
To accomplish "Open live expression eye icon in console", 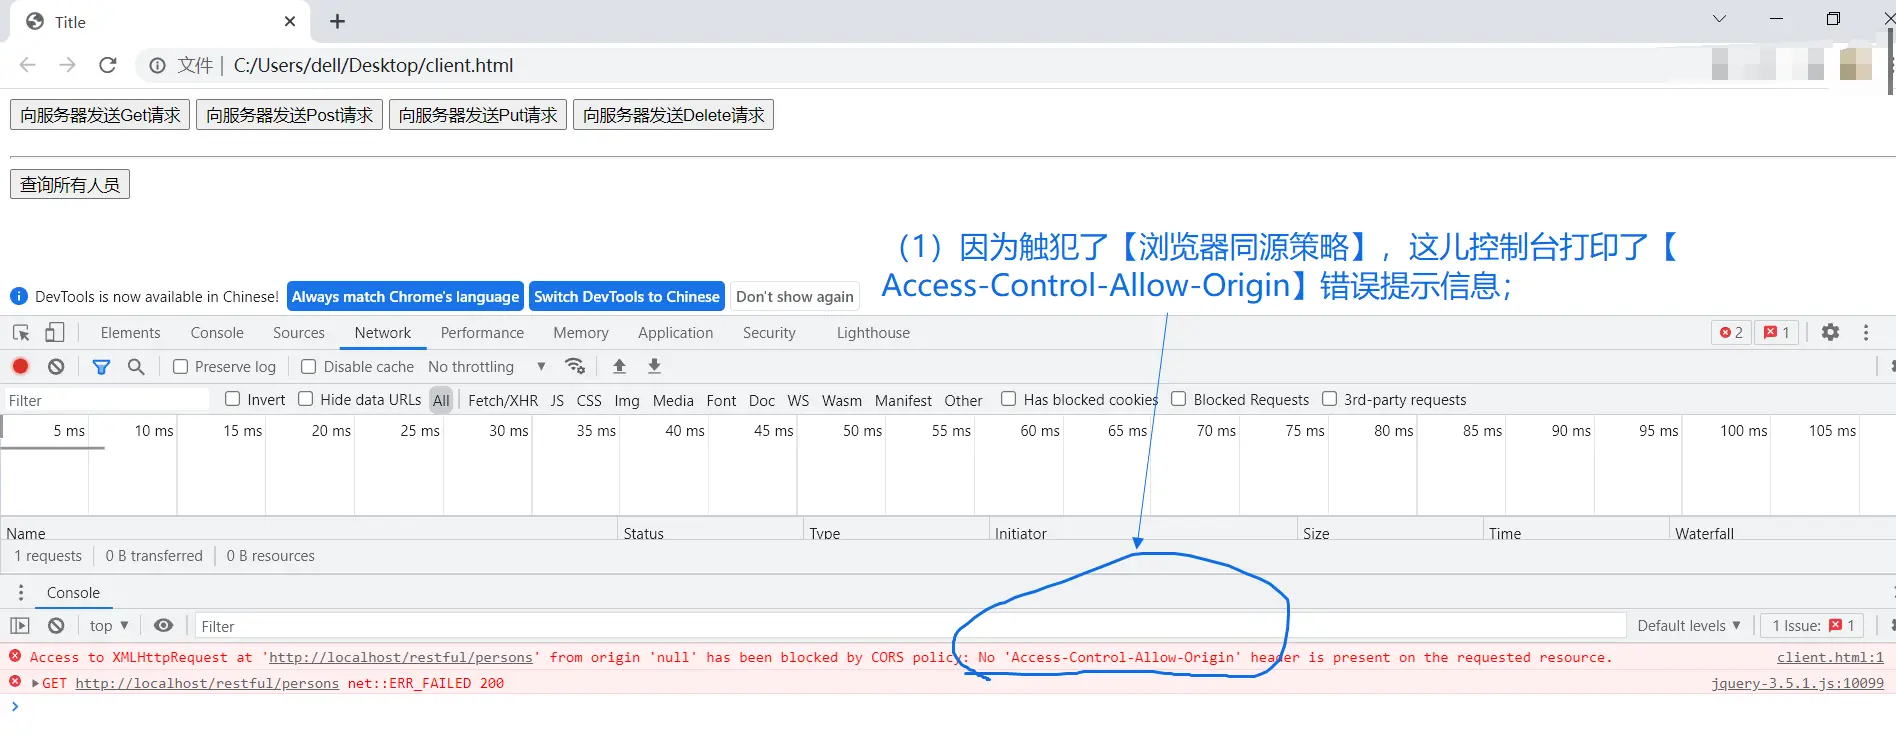I will [x=163, y=625].
